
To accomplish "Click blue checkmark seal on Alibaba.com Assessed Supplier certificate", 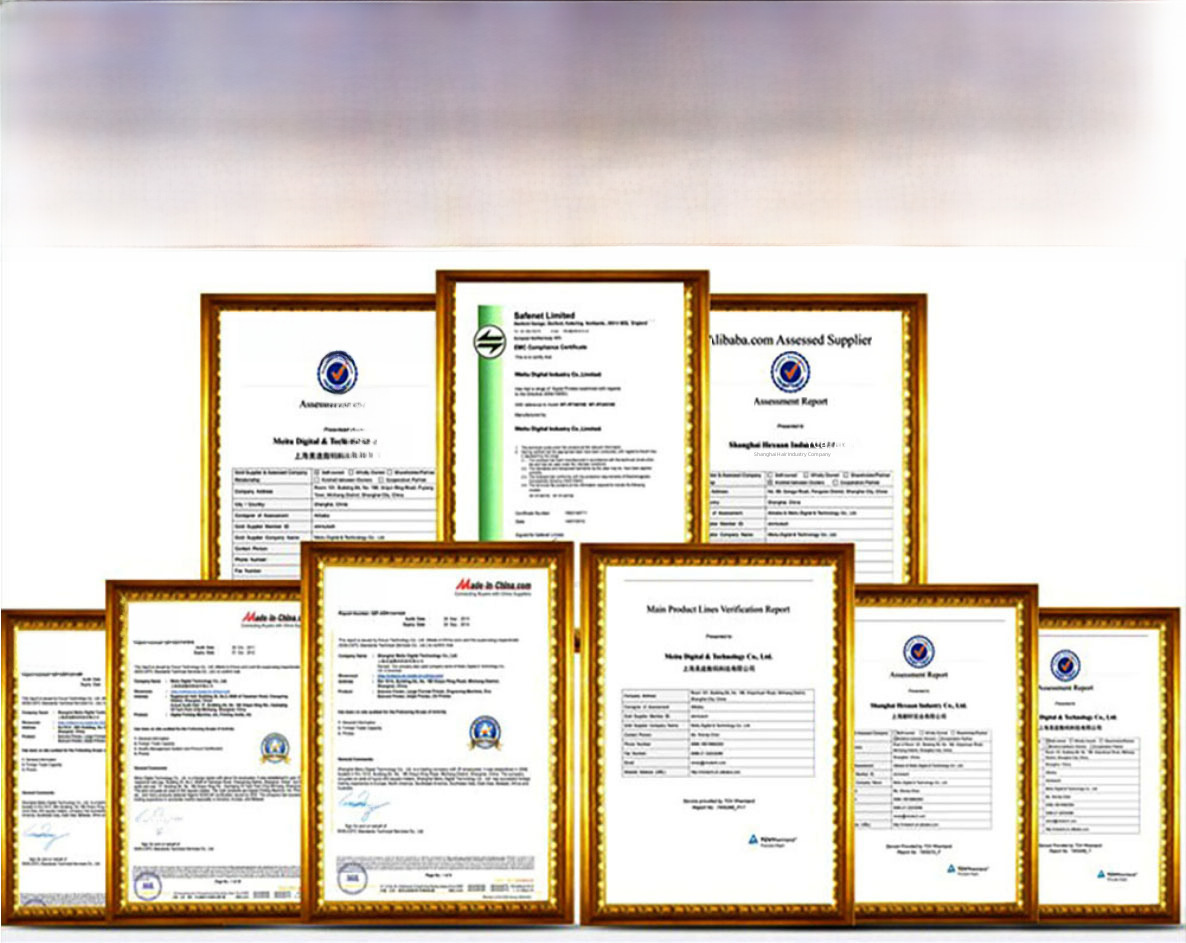I will click(790, 372).
